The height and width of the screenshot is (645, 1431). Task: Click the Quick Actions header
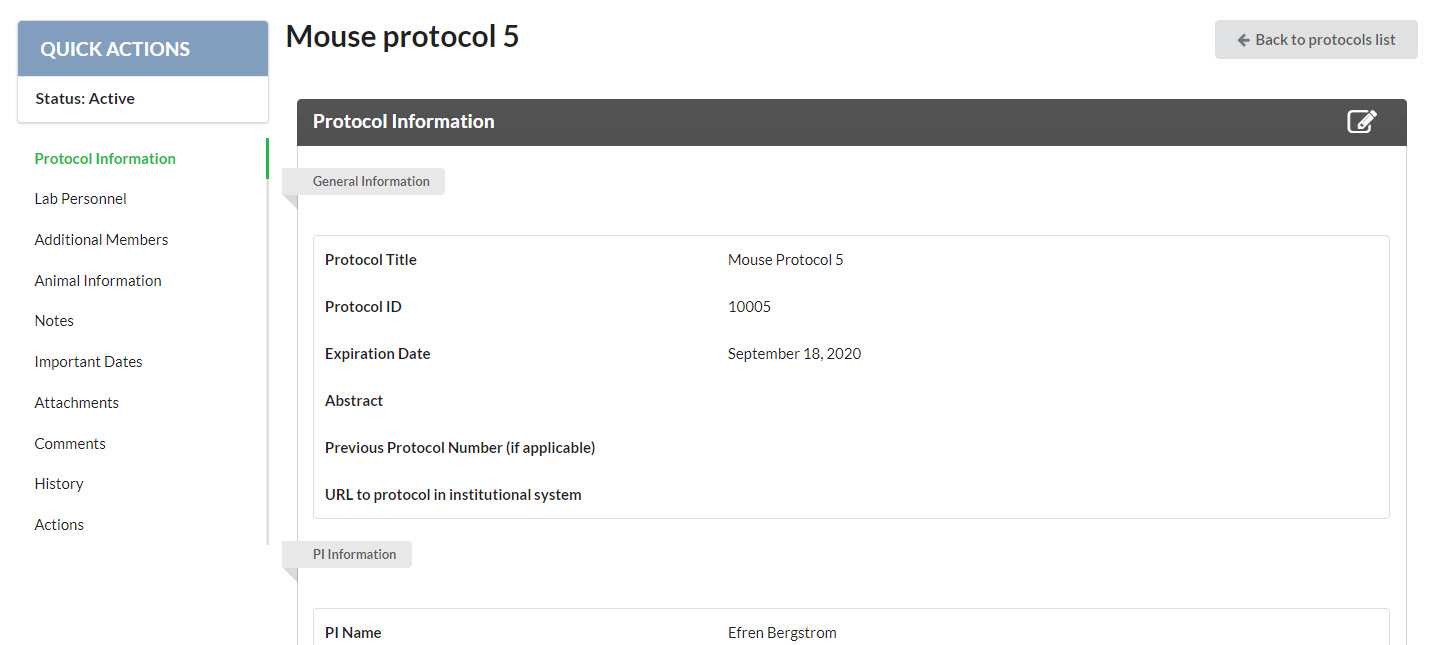tap(143, 49)
